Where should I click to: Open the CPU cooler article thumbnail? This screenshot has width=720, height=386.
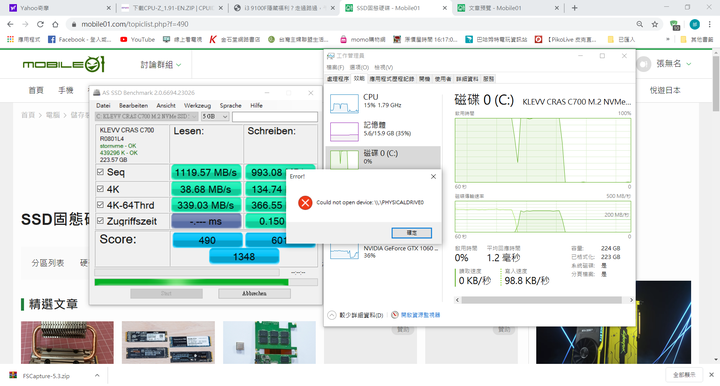(x=67, y=342)
